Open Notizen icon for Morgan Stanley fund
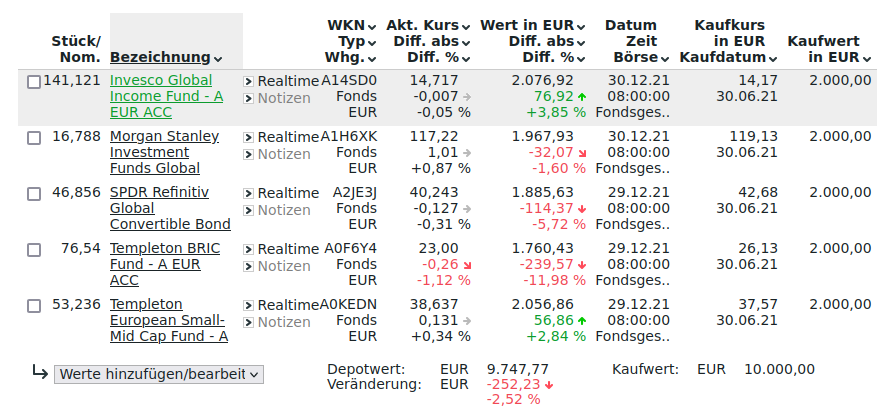This screenshot has height=415, width=877. click(249, 154)
